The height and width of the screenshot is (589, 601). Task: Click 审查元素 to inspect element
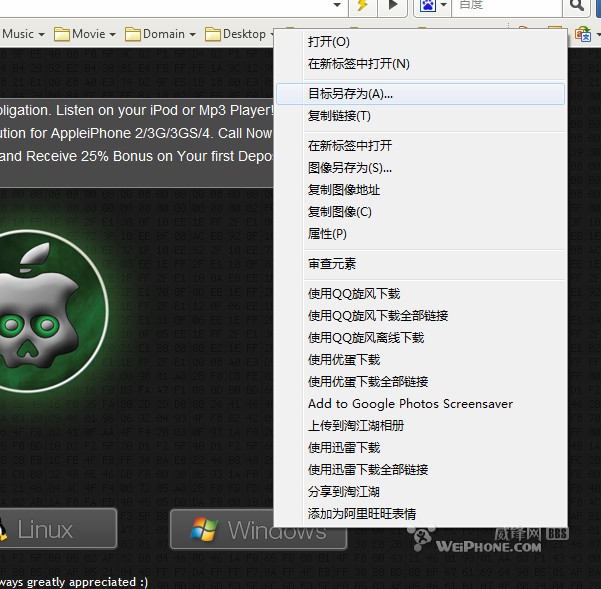[332, 264]
